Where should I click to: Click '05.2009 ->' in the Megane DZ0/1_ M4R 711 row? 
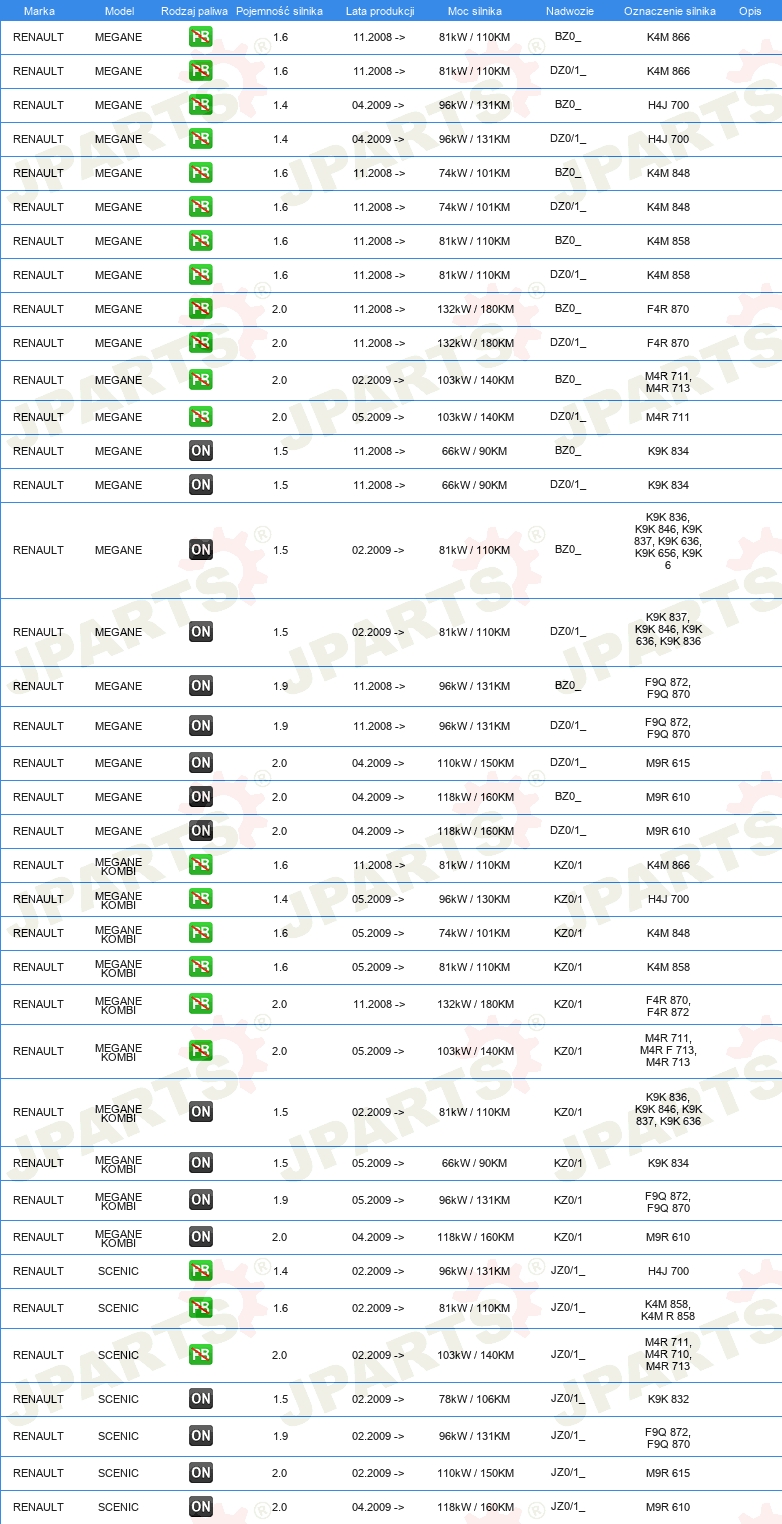379,417
